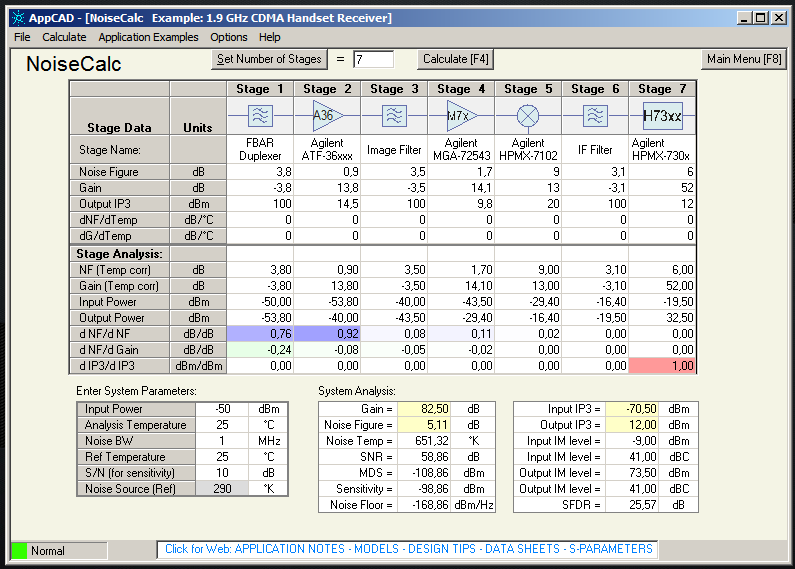This screenshot has width=795, height=569.
Task: Click the highlighted d NF/d NF cell 0,92
Action: click(x=327, y=334)
